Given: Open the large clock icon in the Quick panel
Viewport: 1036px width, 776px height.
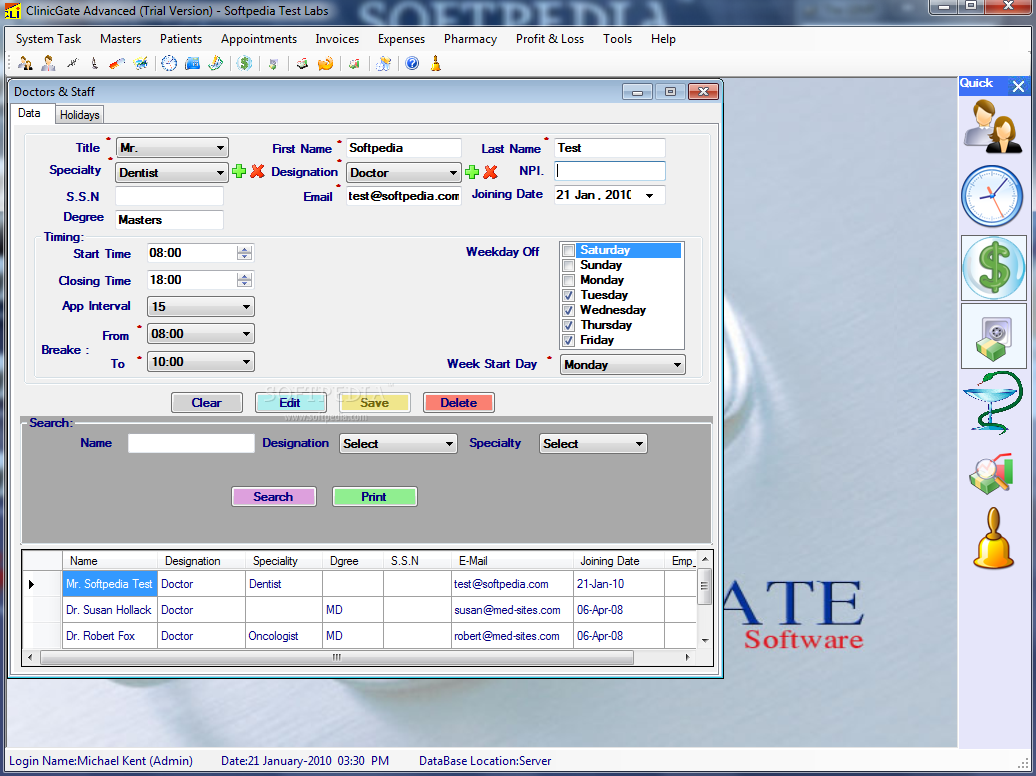Looking at the screenshot, I should click(x=992, y=197).
